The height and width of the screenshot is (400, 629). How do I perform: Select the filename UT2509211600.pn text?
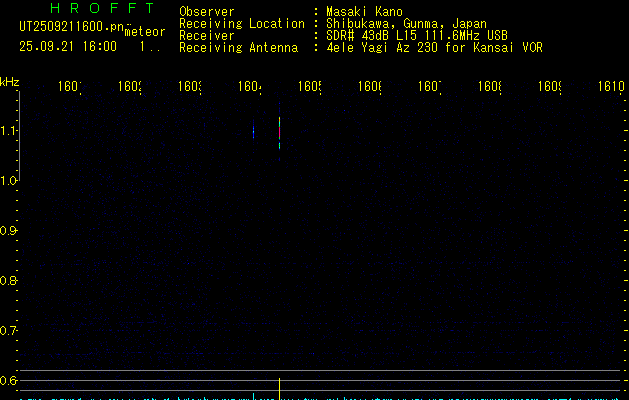[x=72, y=27]
